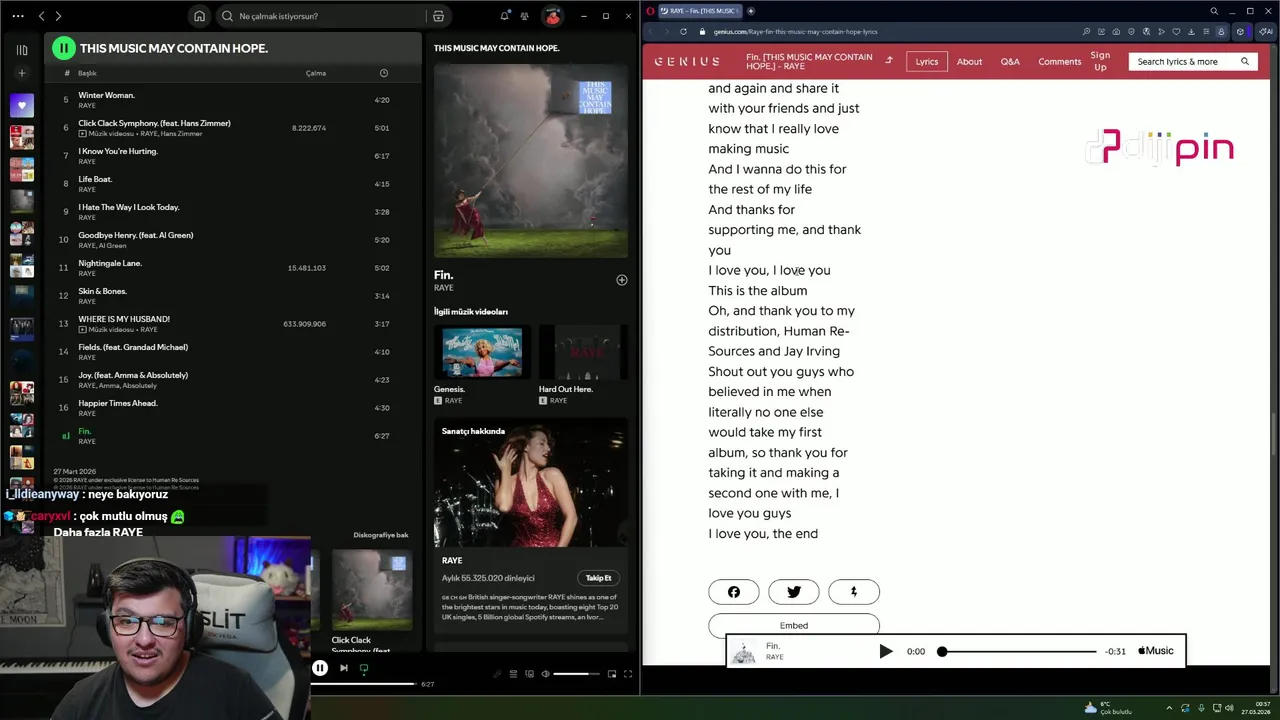
Task: Go back with Spotify left arrow
Action: tap(41, 16)
